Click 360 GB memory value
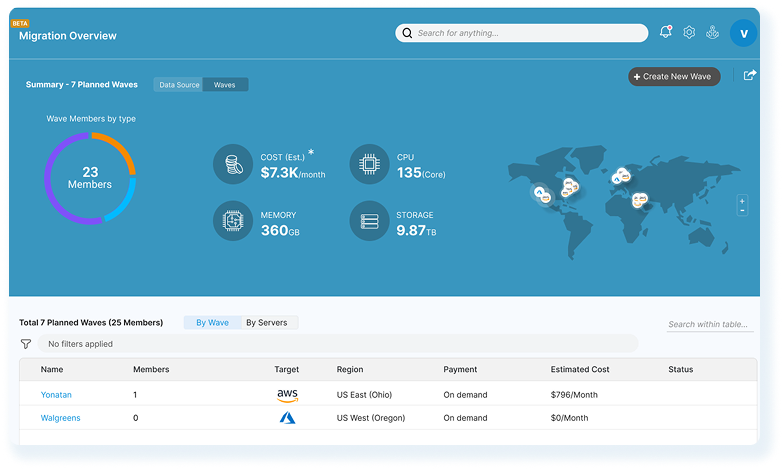The width and height of the screenshot is (783, 470). pos(280,230)
